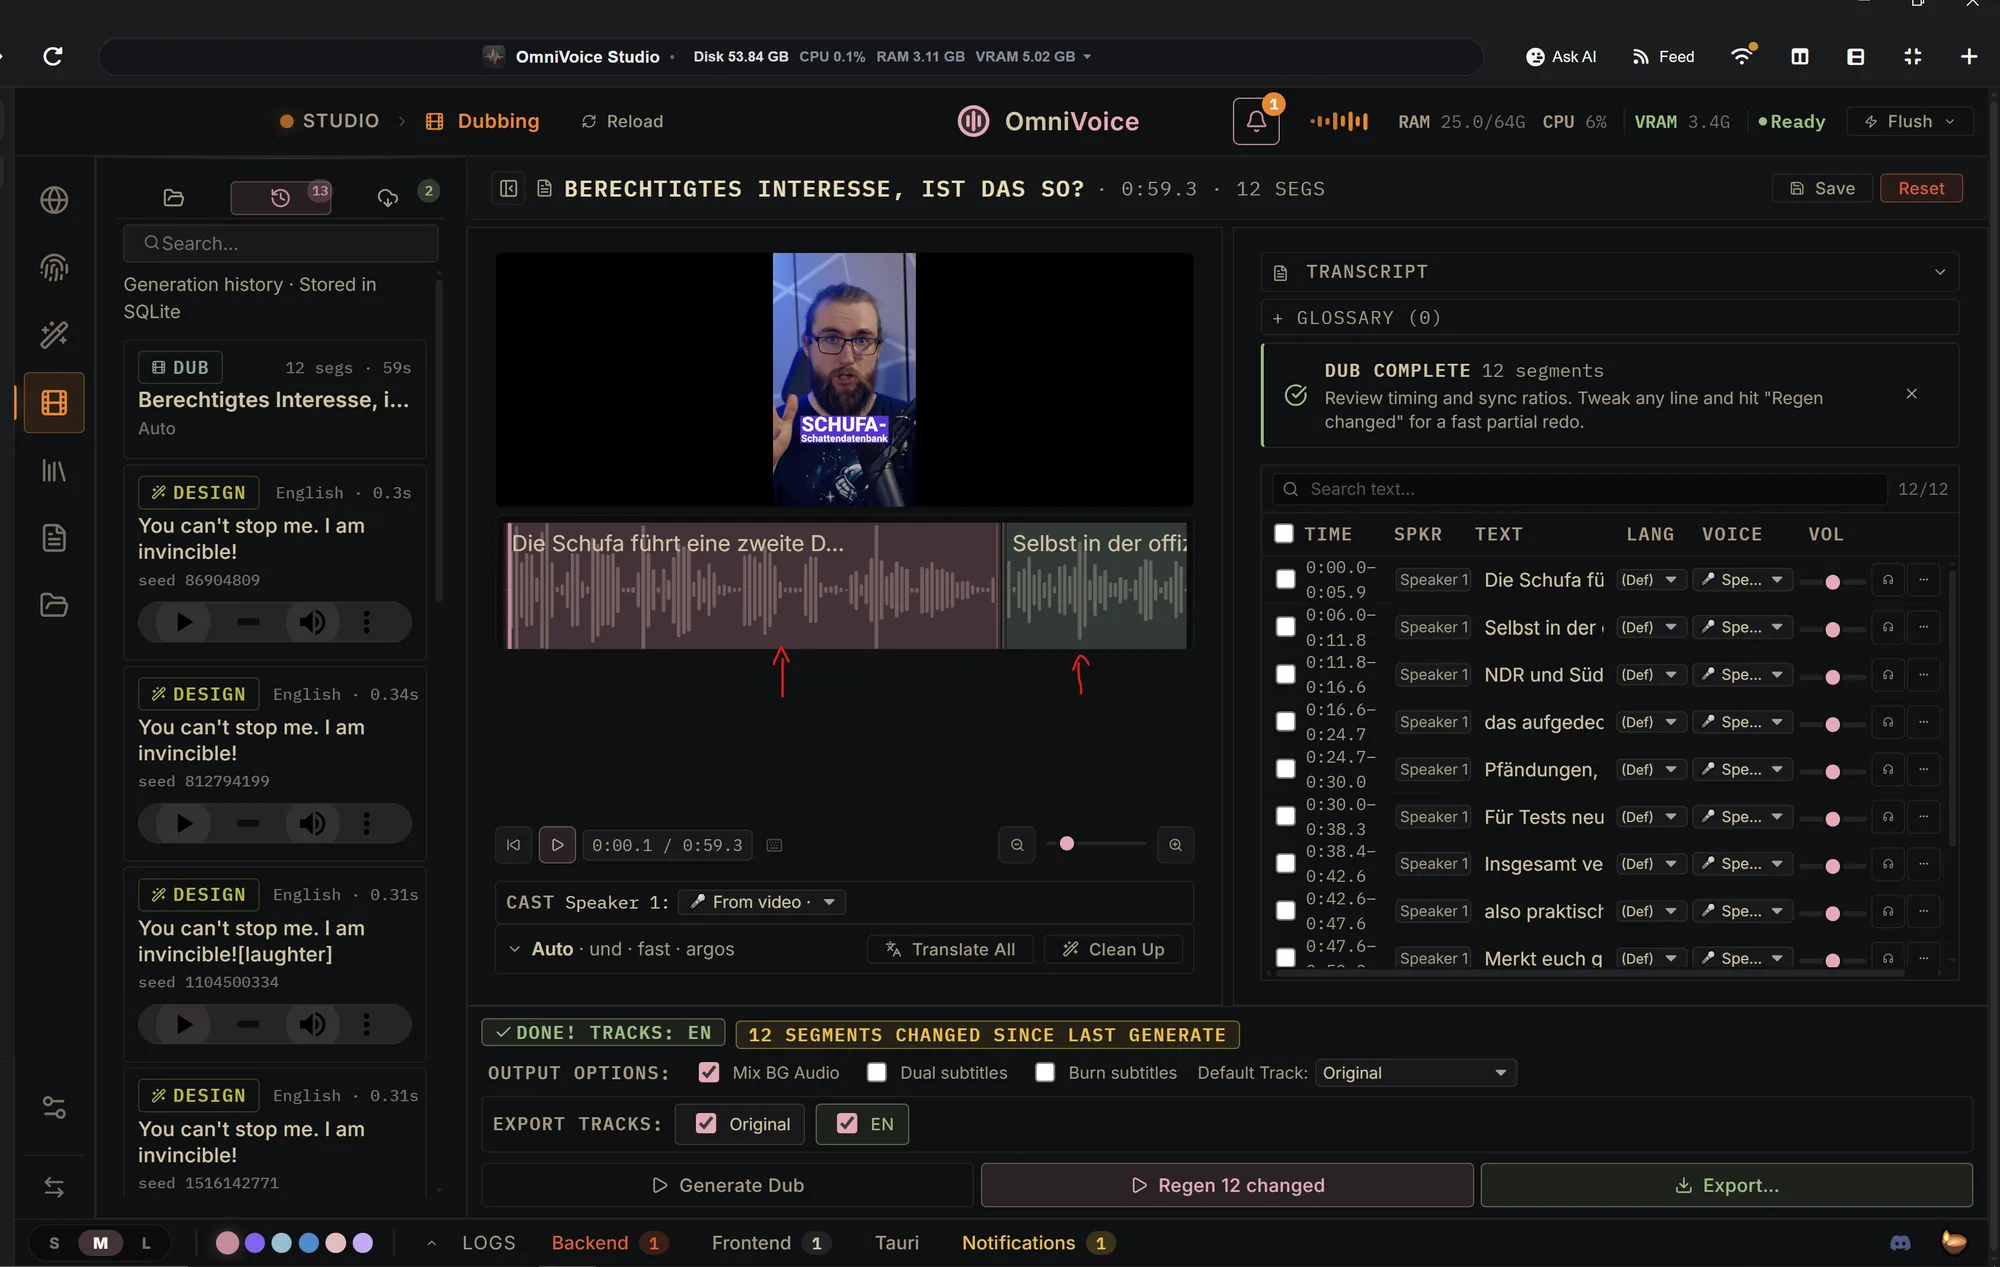
Task: Open more options for seed 812794199 clip
Action: (x=366, y=823)
